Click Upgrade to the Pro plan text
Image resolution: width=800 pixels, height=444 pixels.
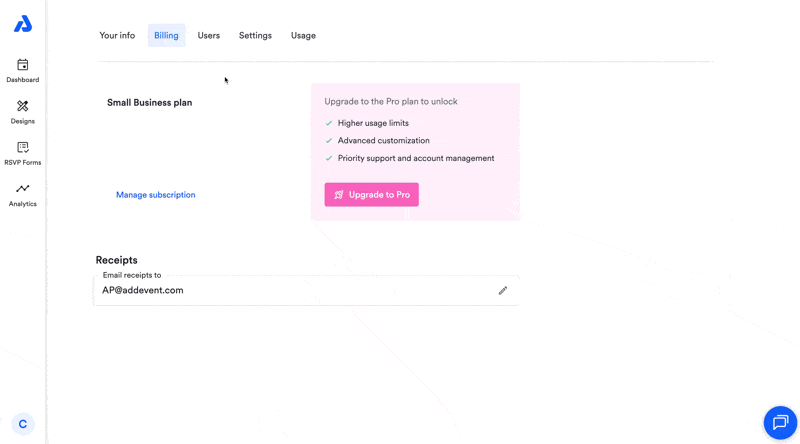(x=391, y=102)
